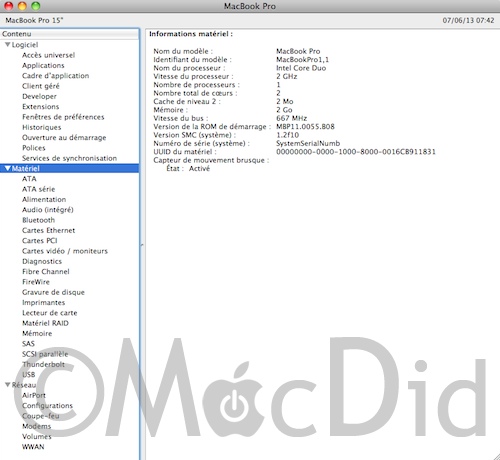500x460 pixels.
Task: Select the Mémoire hardware item
Action: pyautogui.click(x=37, y=333)
